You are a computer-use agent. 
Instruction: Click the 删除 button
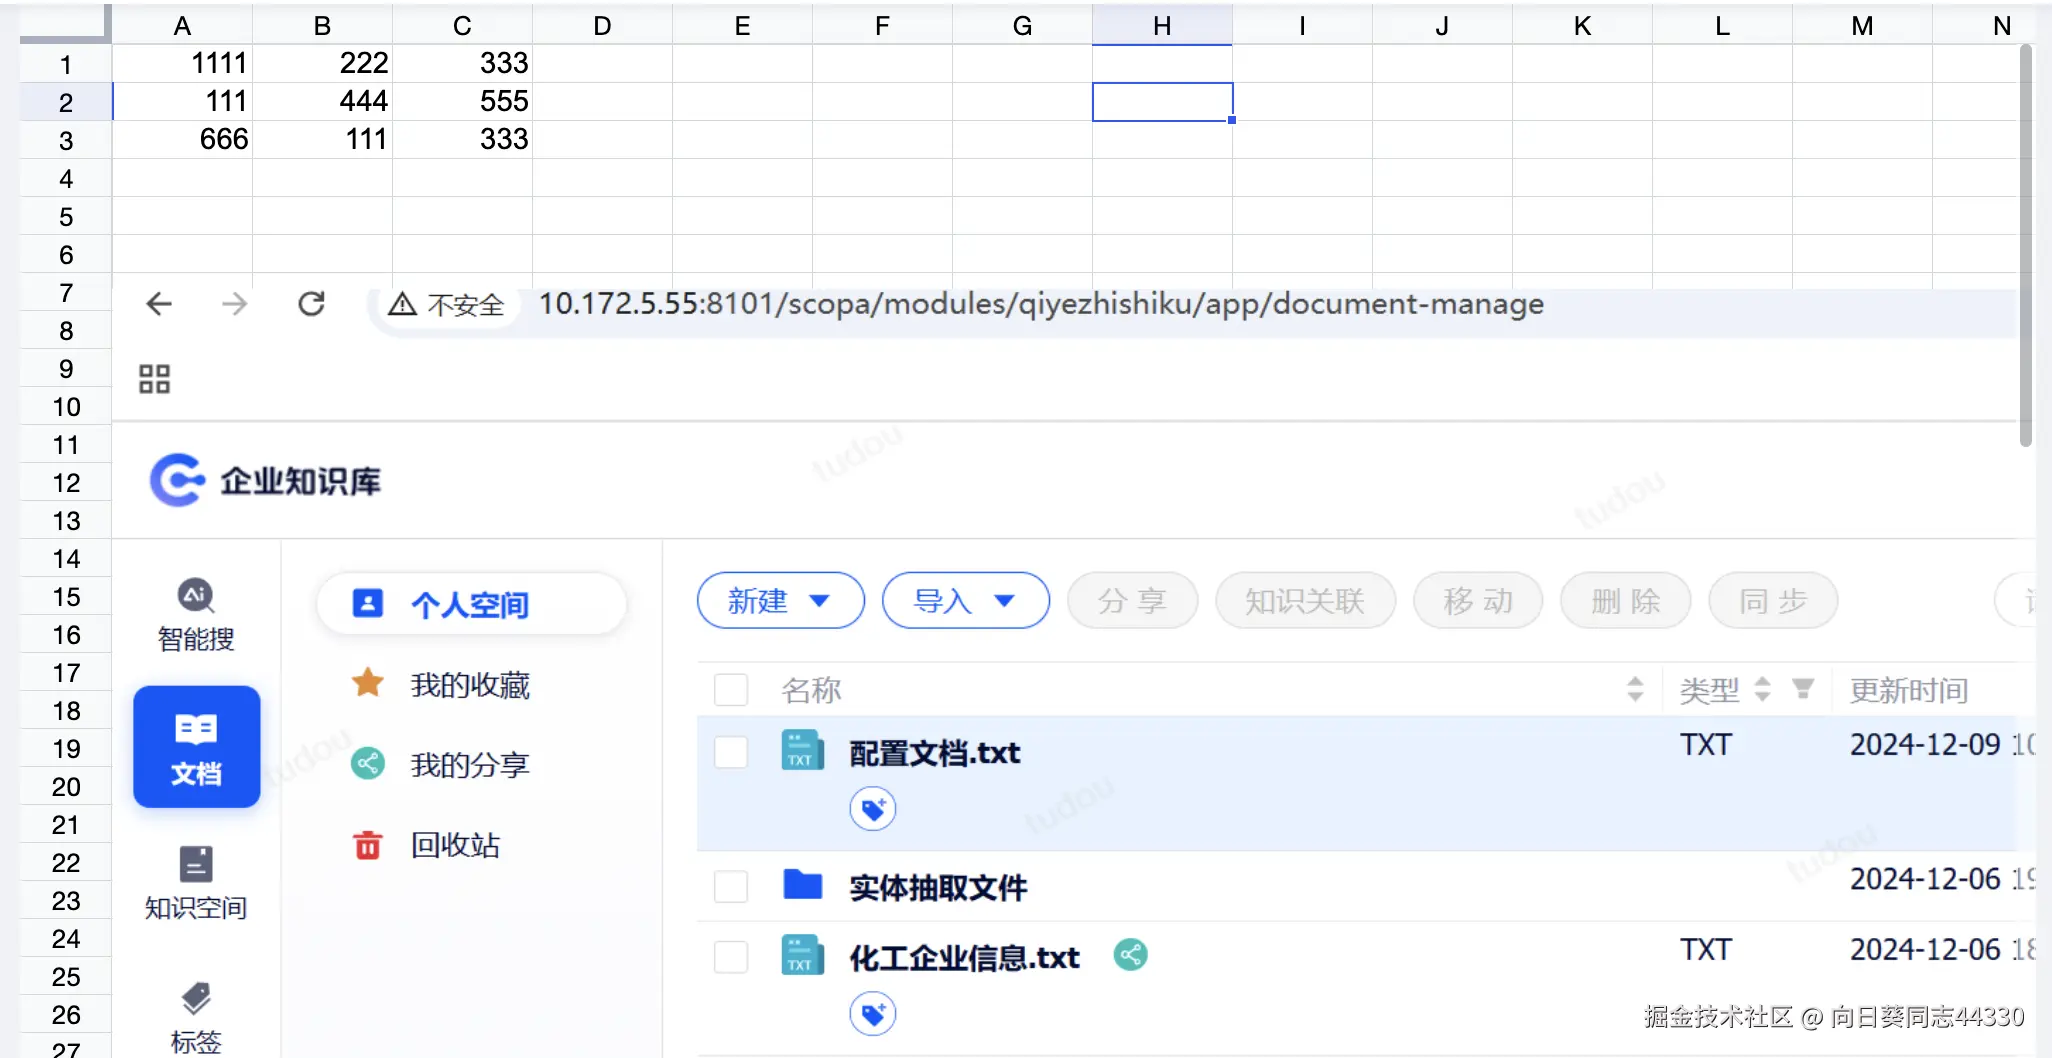tap(1626, 601)
